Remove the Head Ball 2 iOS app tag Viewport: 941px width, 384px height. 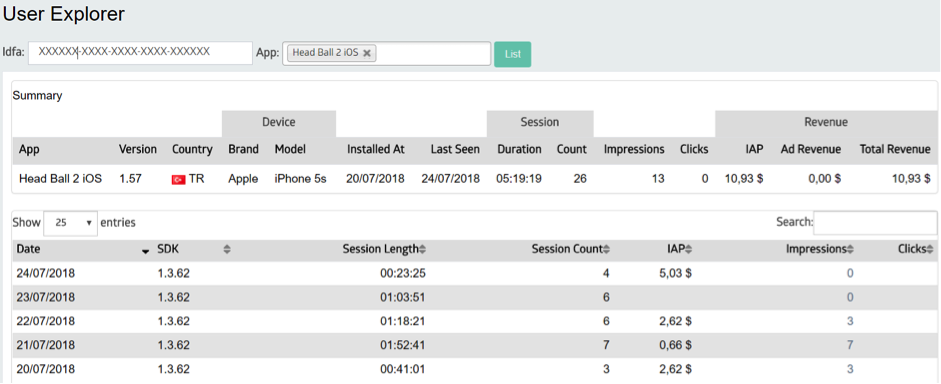tap(367, 53)
